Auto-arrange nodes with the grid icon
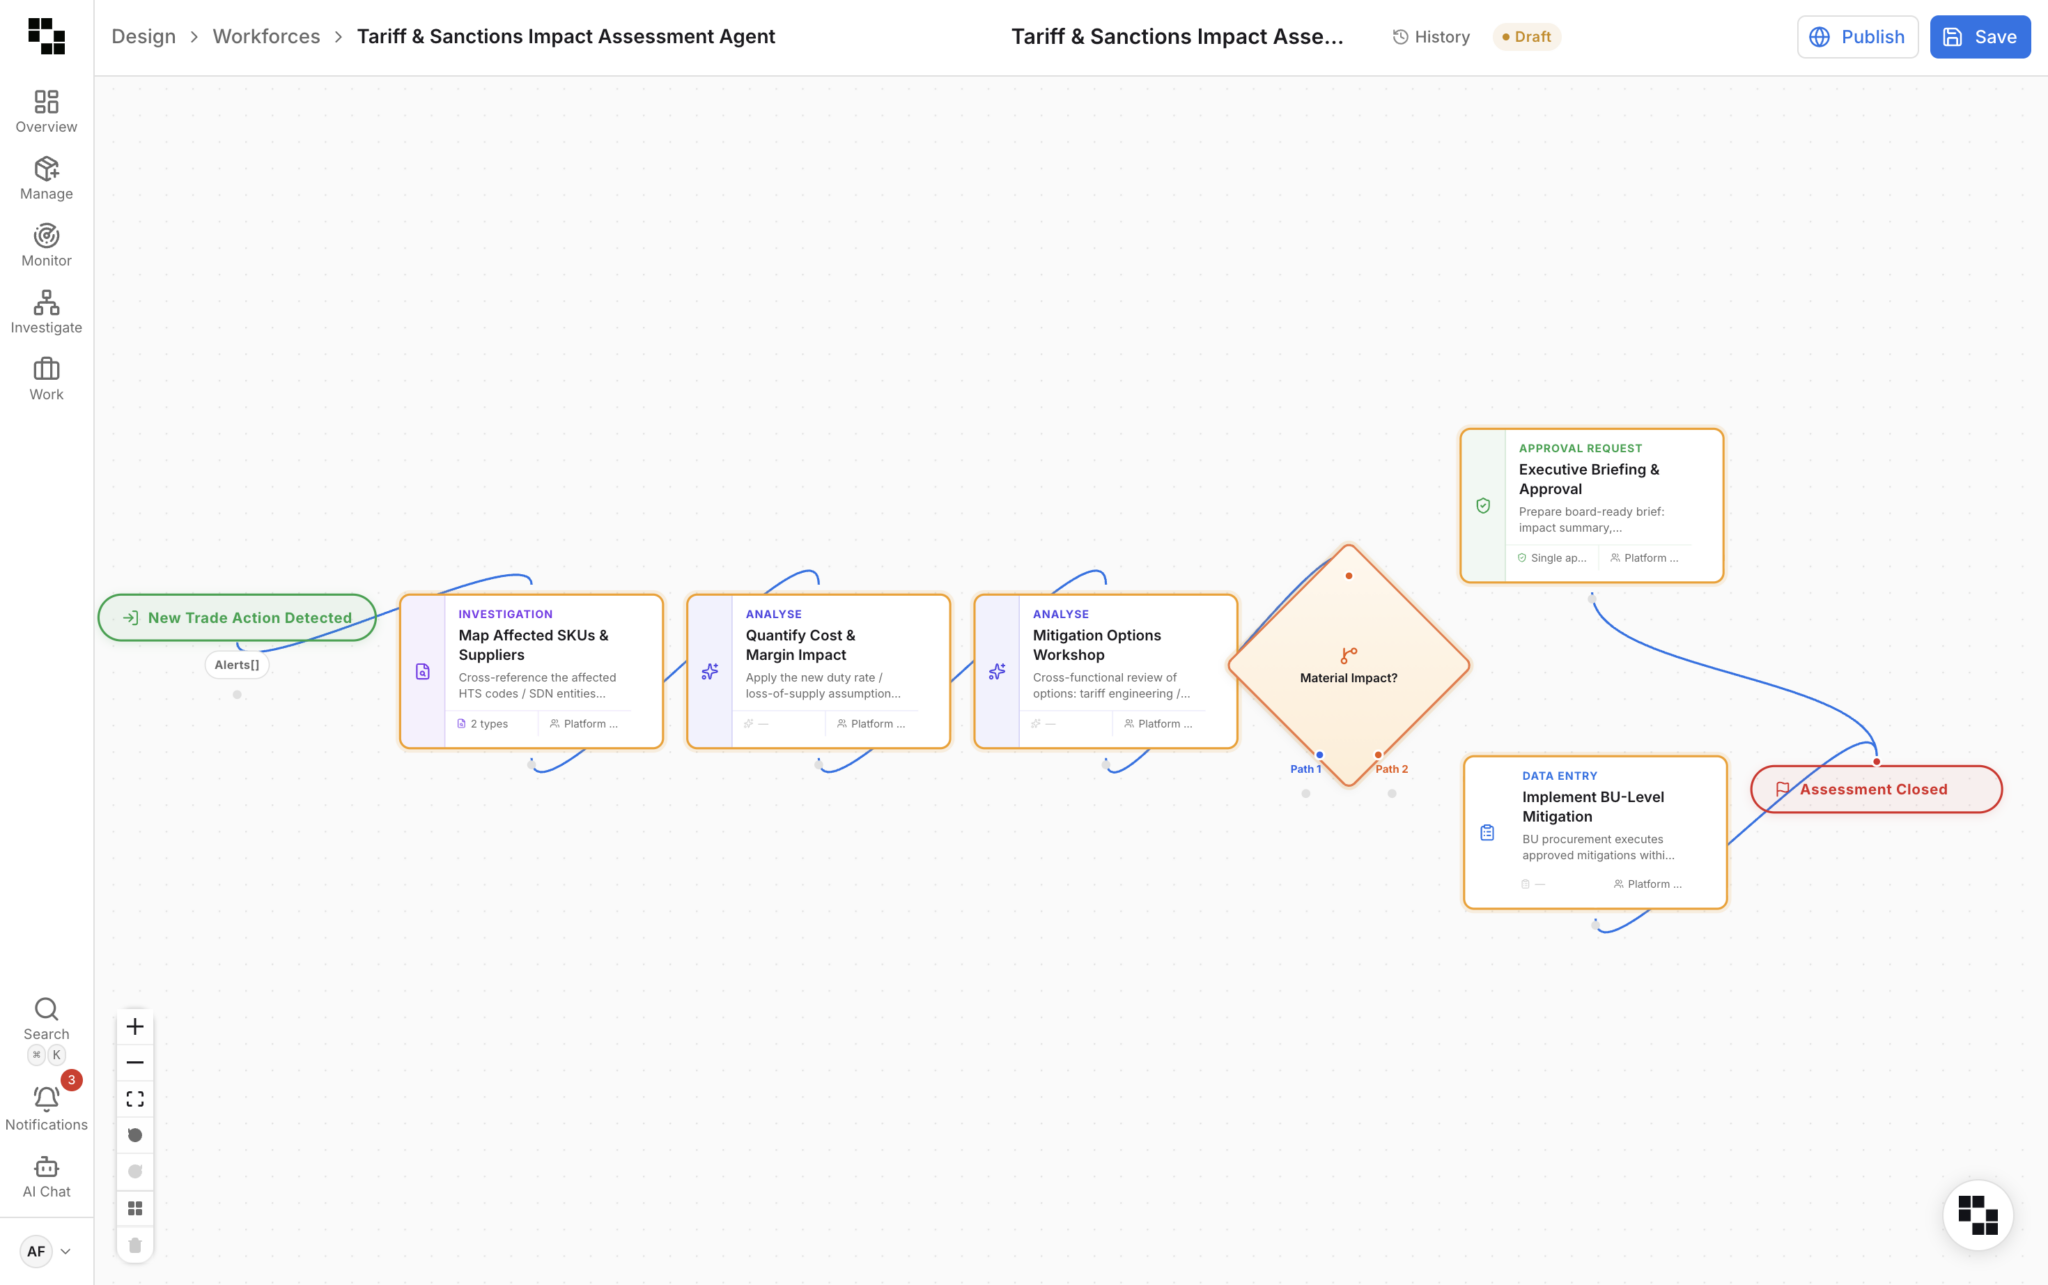This screenshot has width=2048, height=1285. pos(135,1208)
